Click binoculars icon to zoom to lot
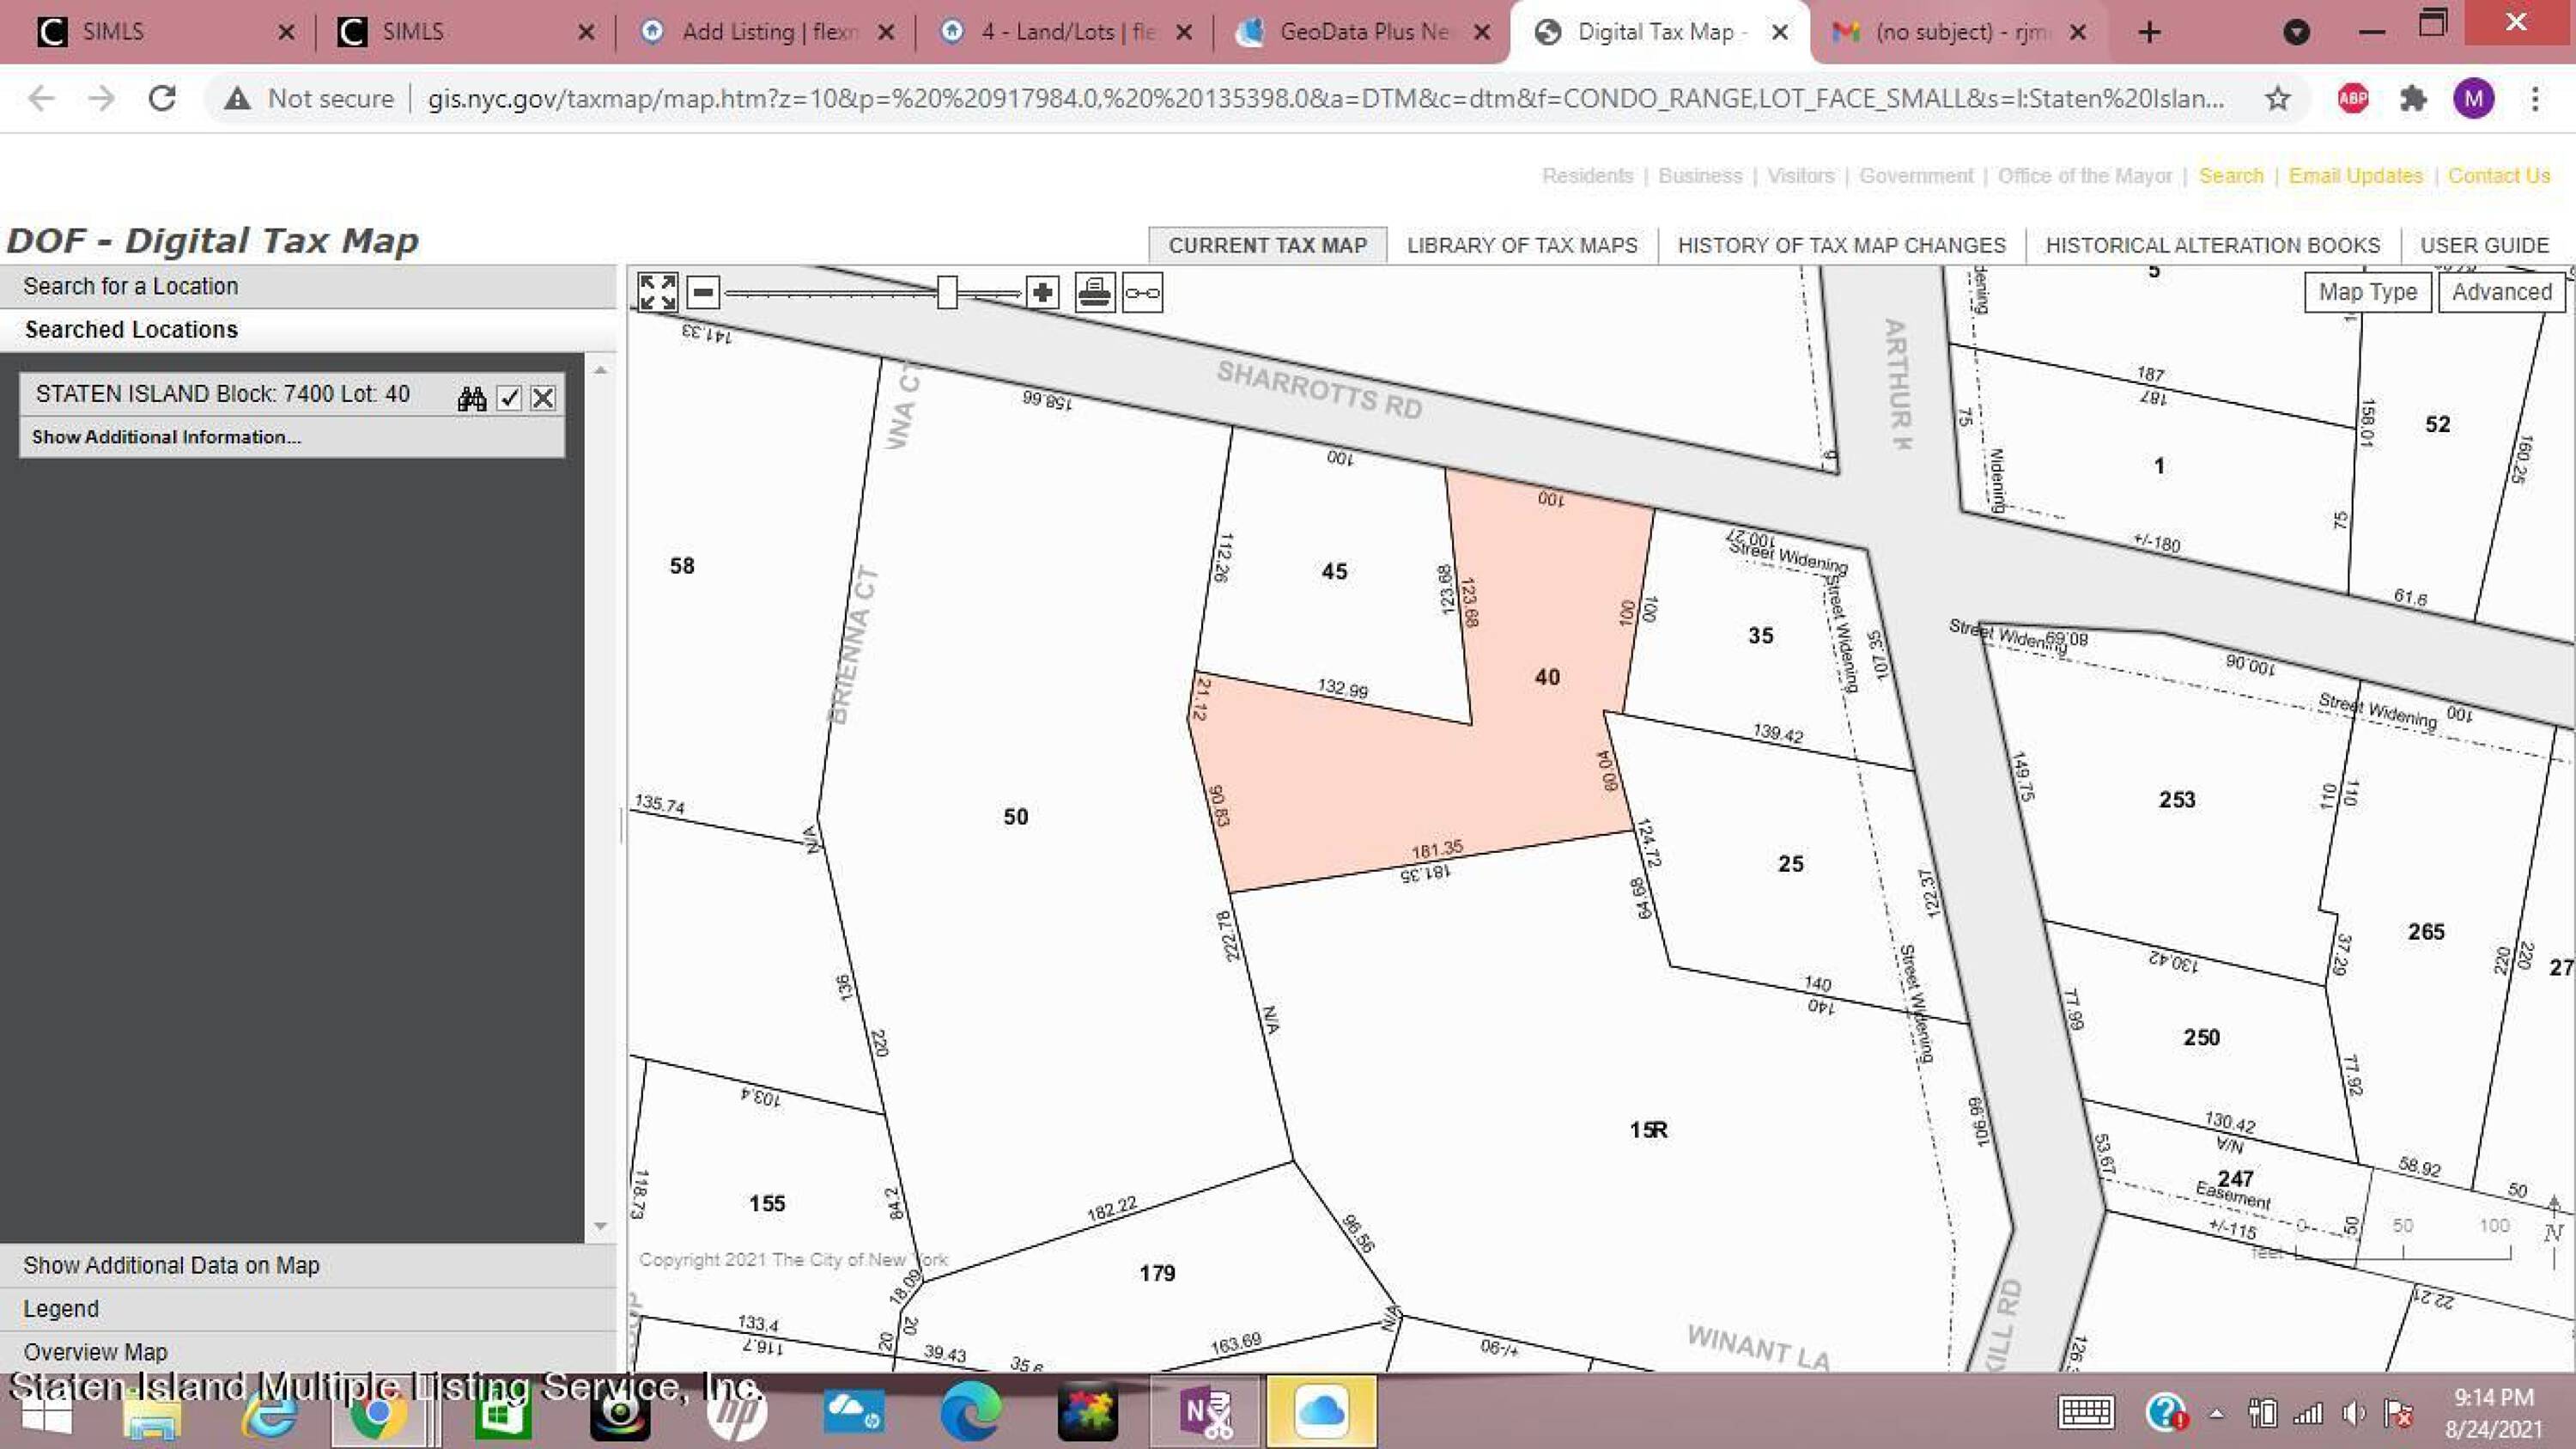This screenshot has height=1449, width=2576. [472, 398]
